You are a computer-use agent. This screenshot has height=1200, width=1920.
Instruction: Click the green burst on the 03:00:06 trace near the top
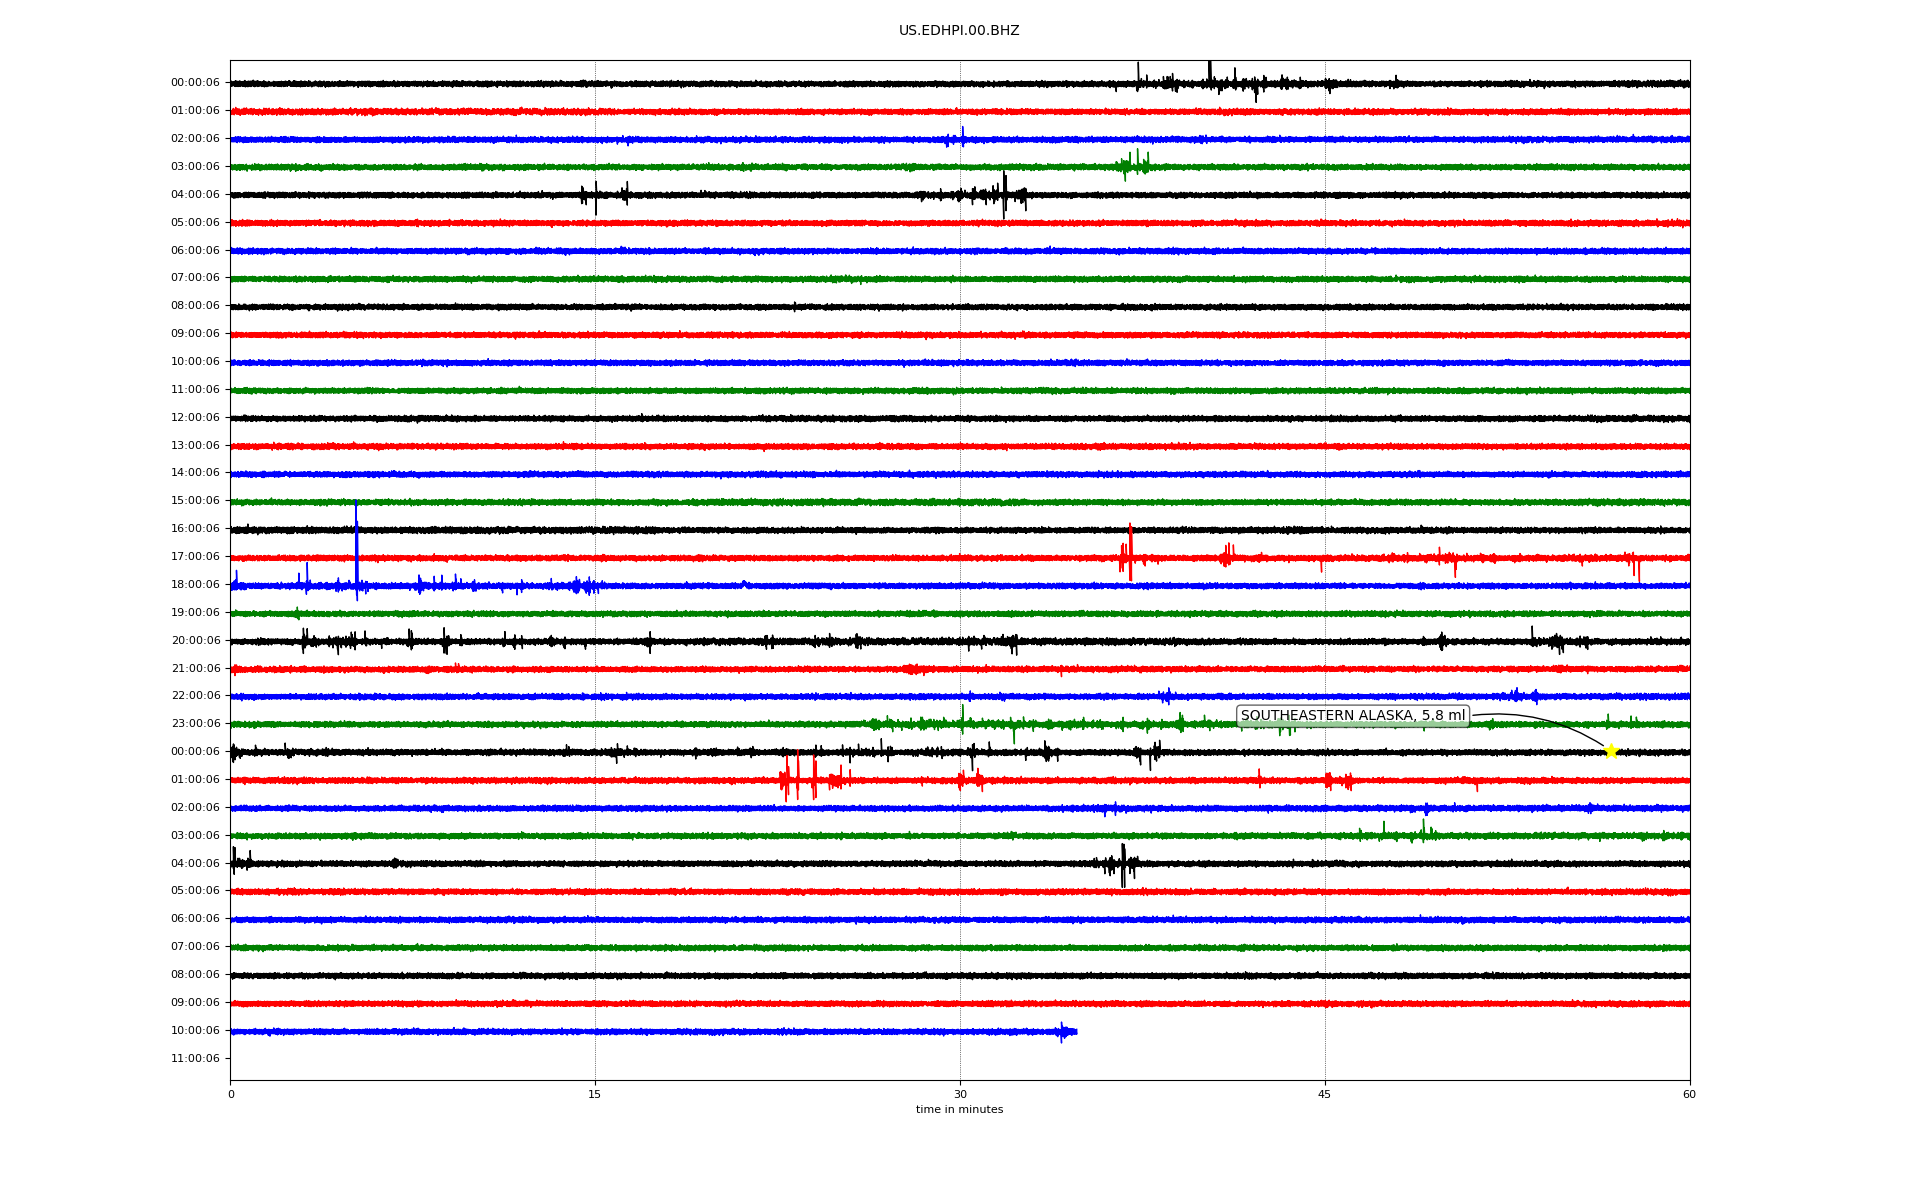[x=1133, y=164]
